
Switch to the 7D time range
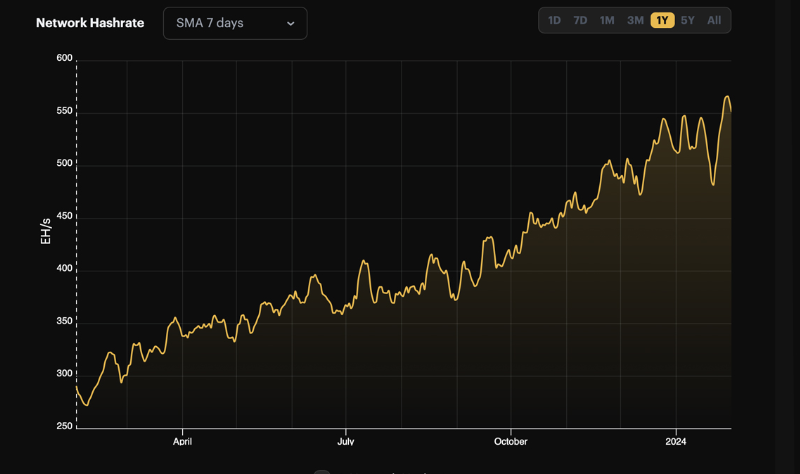click(x=580, y=20)
